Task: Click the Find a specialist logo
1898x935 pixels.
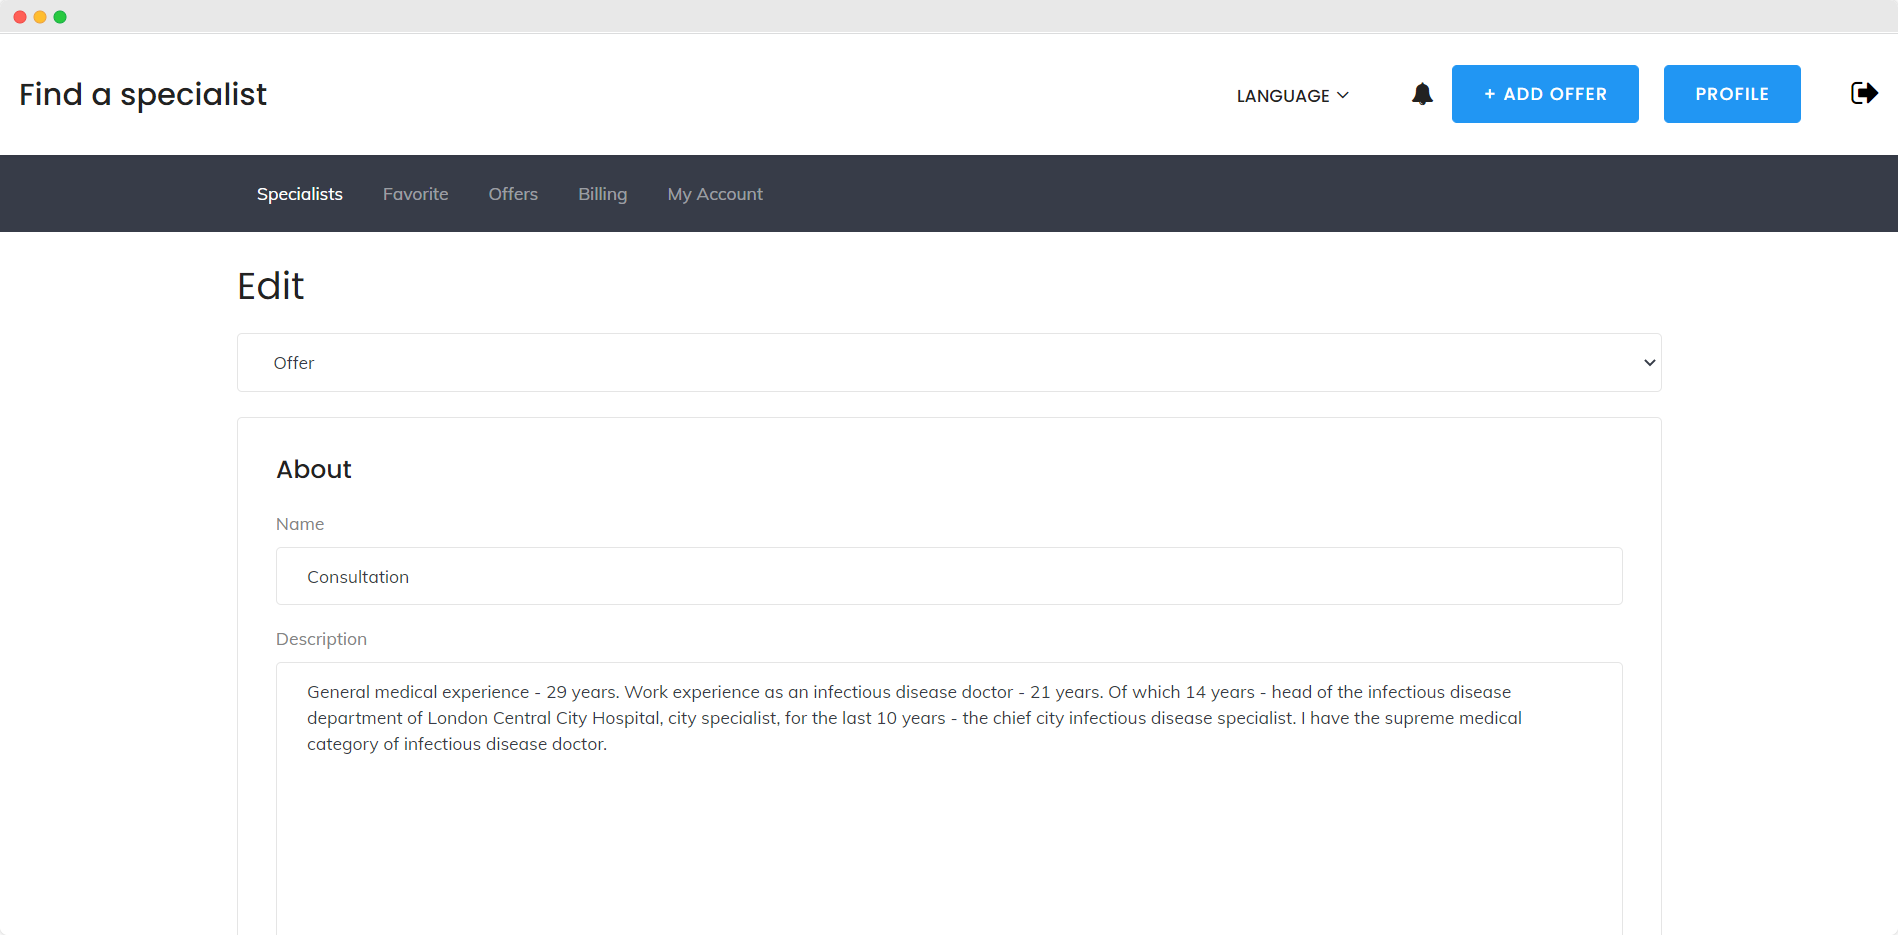Action: click(x=143, y=94)
